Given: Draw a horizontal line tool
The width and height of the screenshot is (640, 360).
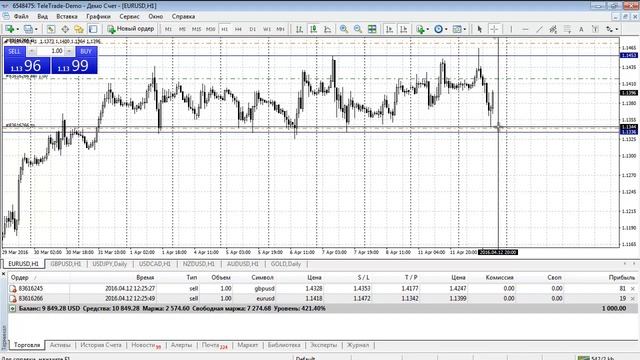Looking at the screenshot, I should [525, 29].
